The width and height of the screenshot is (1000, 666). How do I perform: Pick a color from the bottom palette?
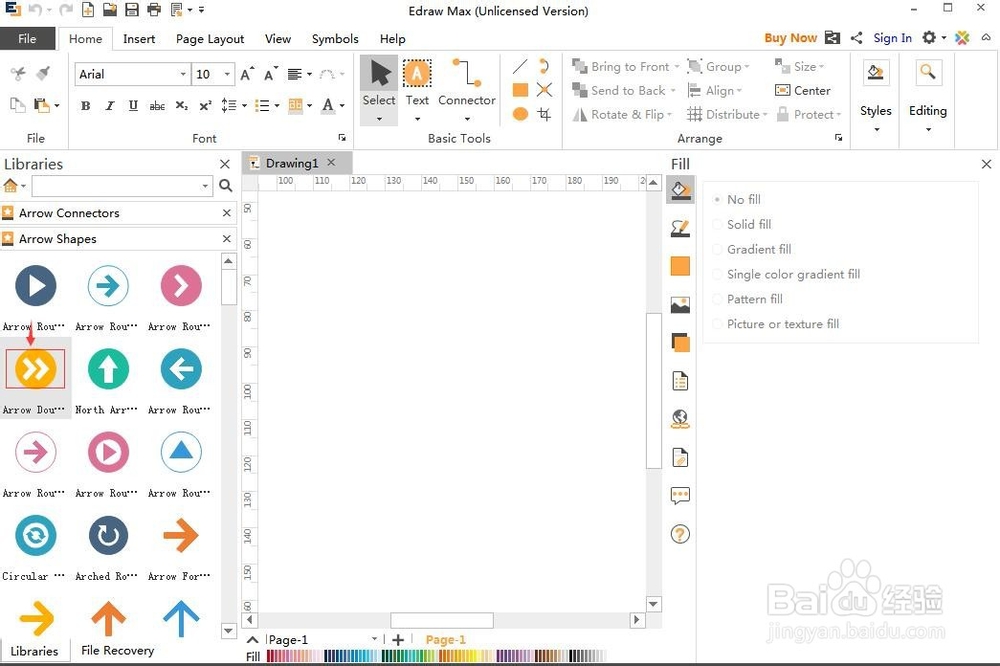click(435, 656)
